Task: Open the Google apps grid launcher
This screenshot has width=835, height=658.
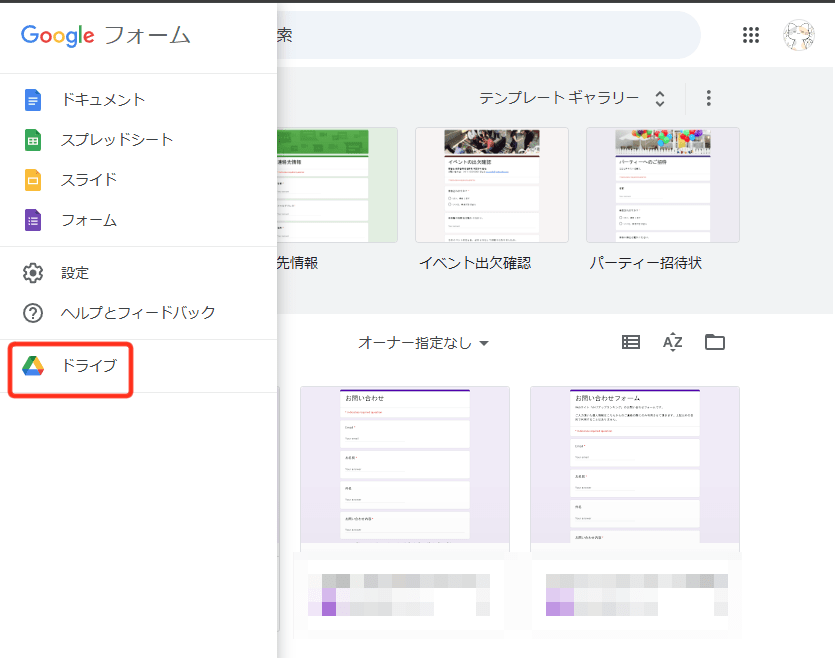Action: pyautogui.click(x=750, y=35)
